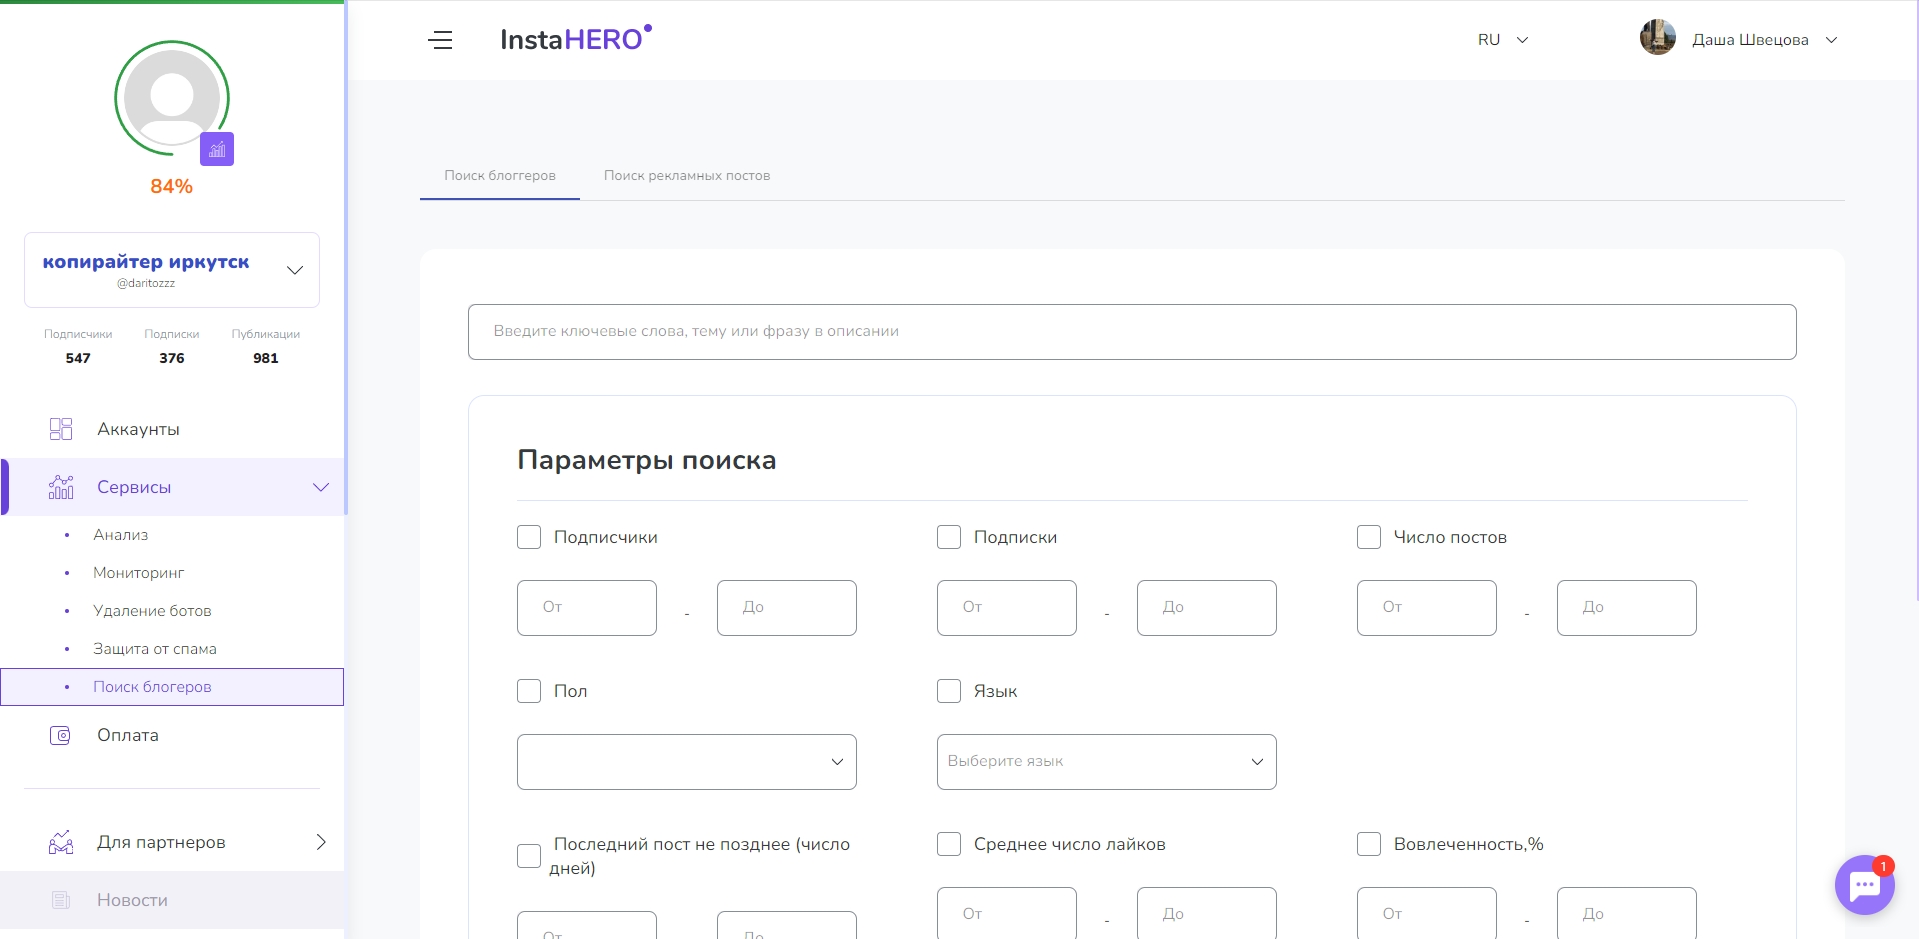Click the Среднее число лайков От field
The height and width of the screenshot is (939, 1919).
coord(1007,913)
